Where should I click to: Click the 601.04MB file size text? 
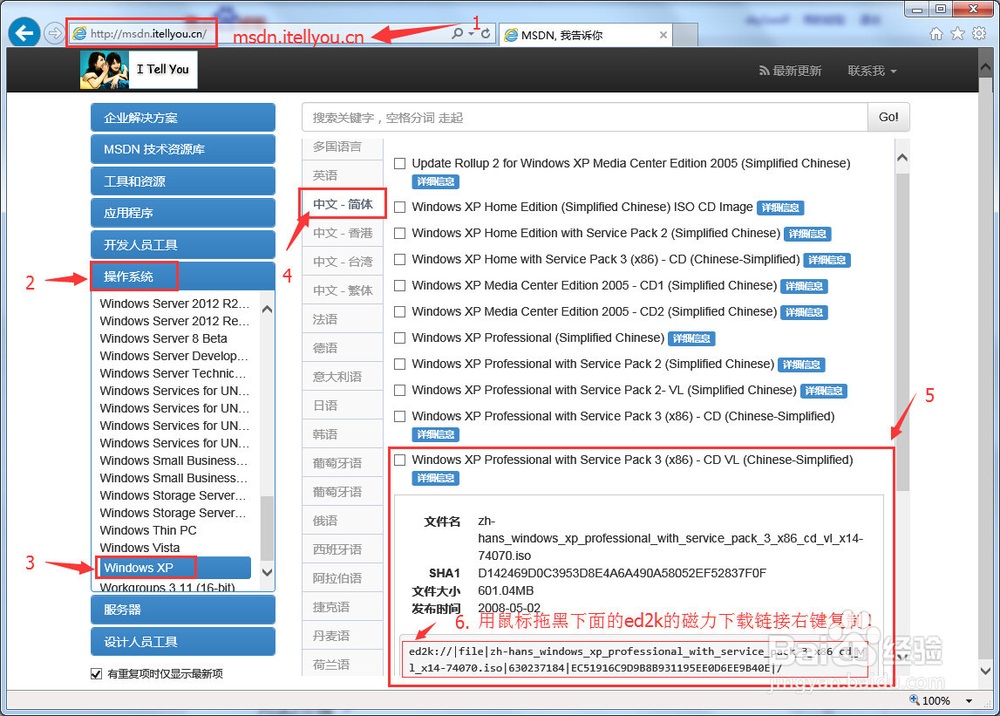[x=506, y=591]
